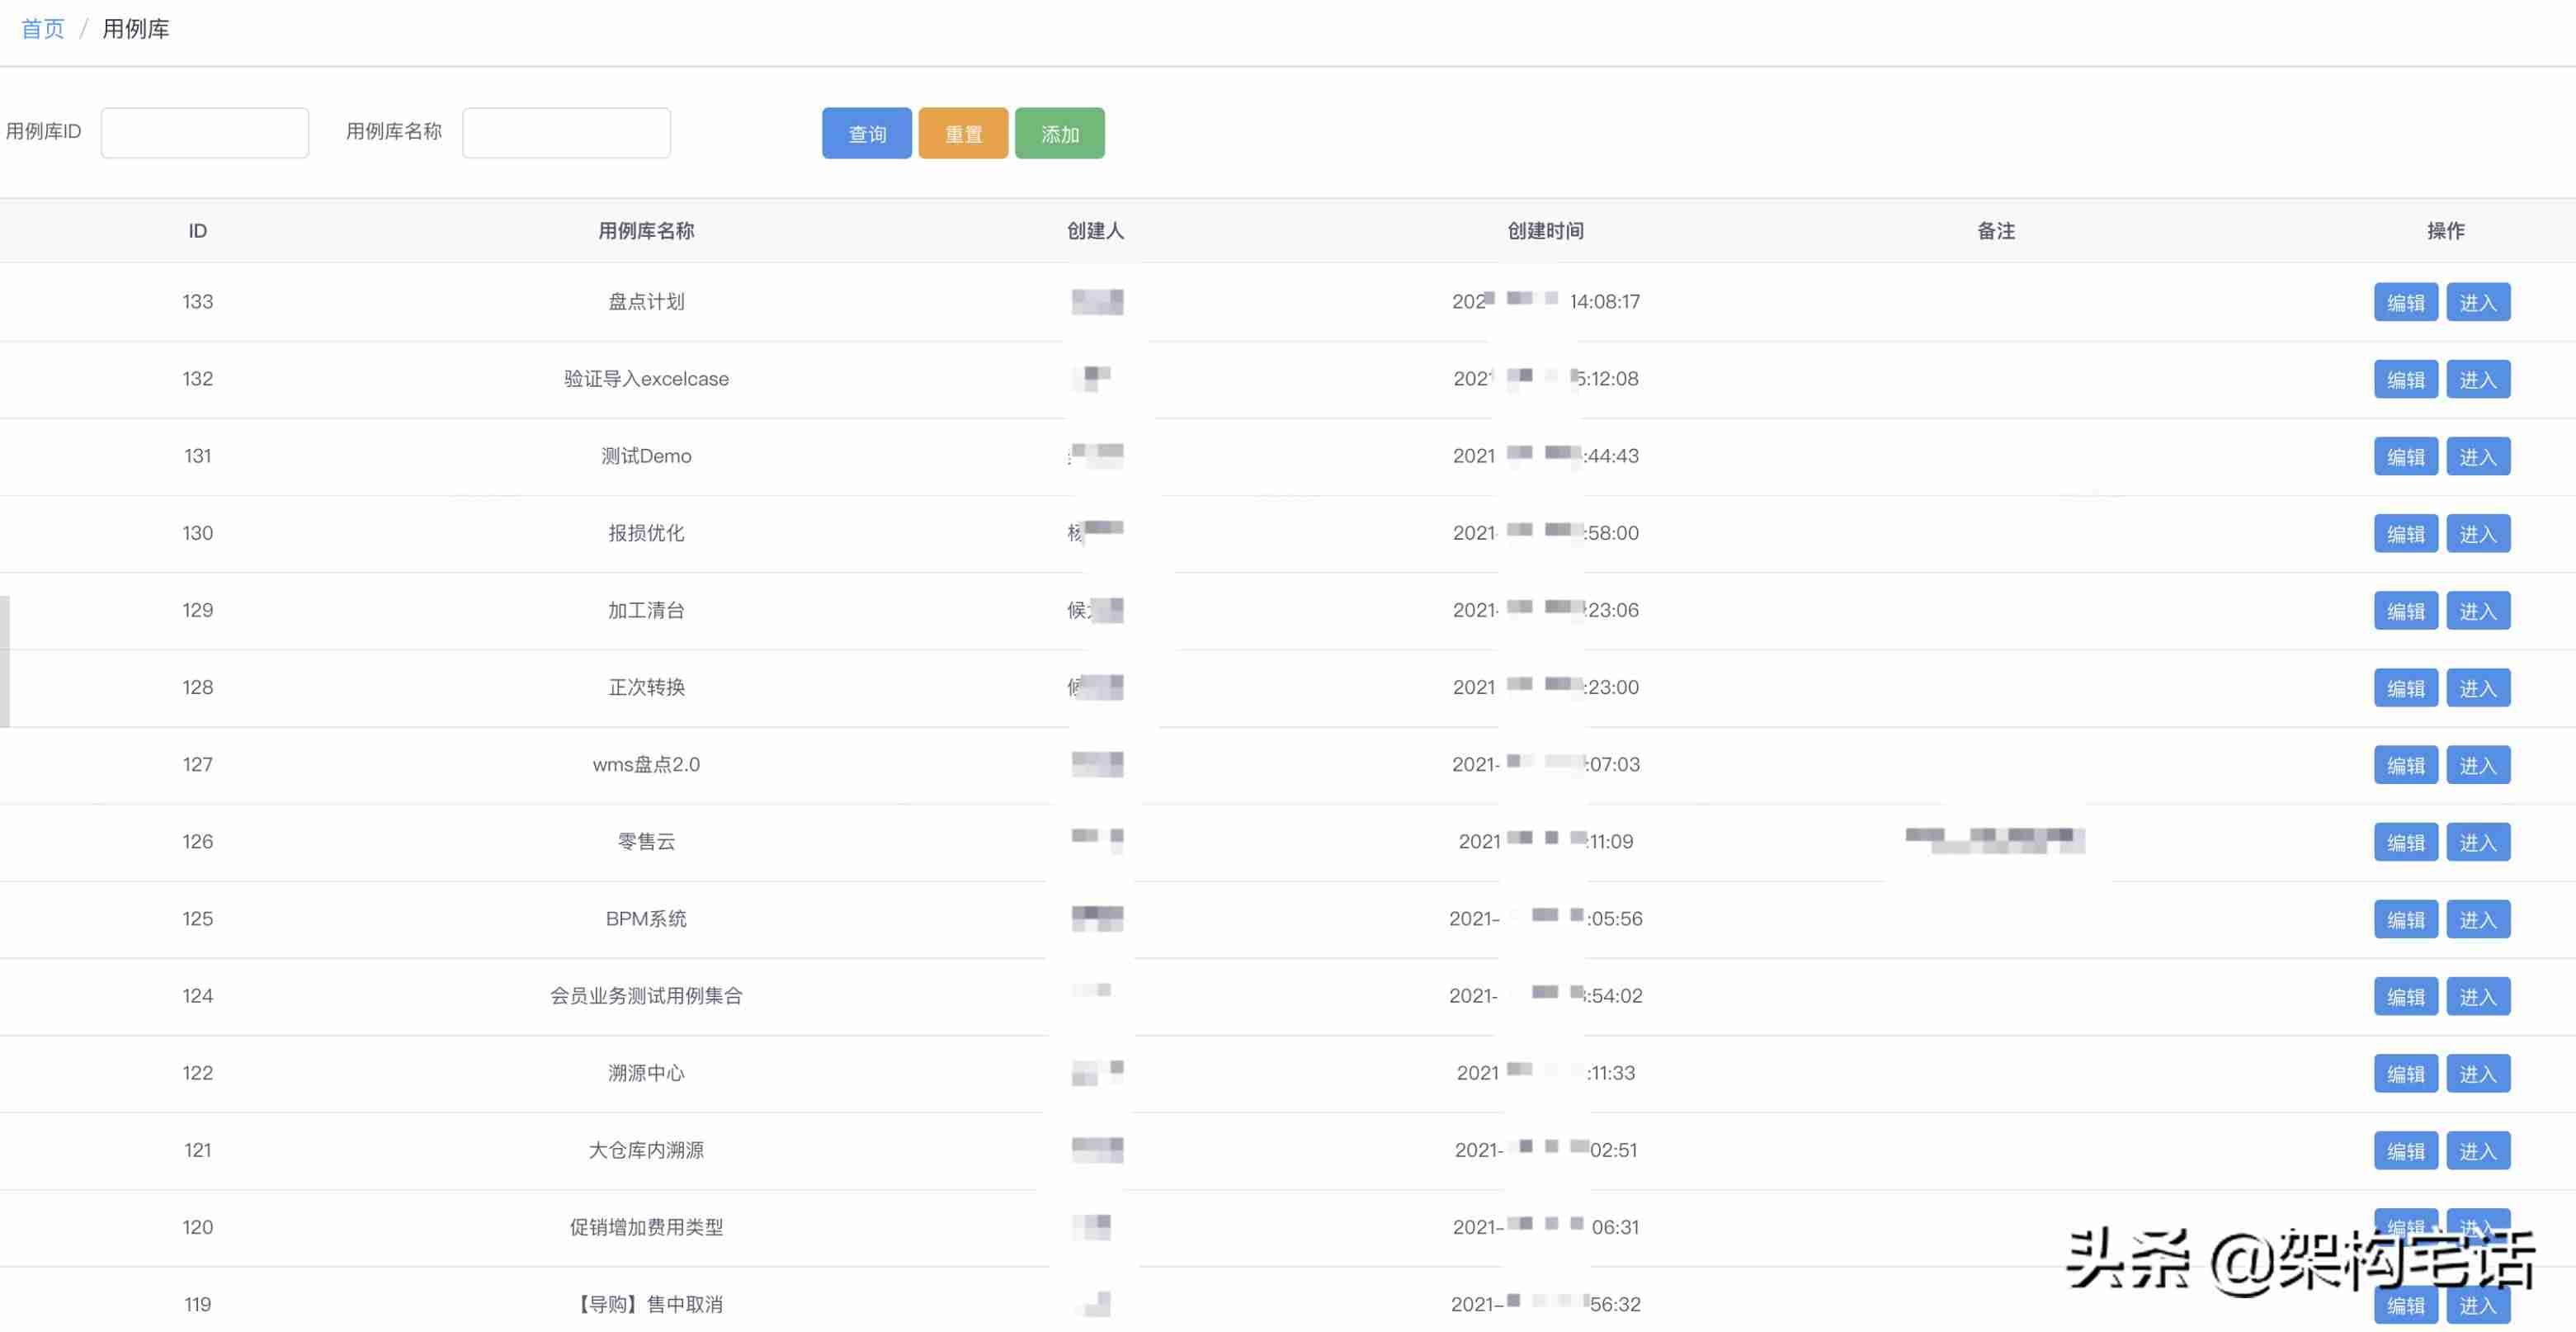The image size is (2576, 1332).
Task: Edit the 报损优化 row
Action: coord(2406,533)
